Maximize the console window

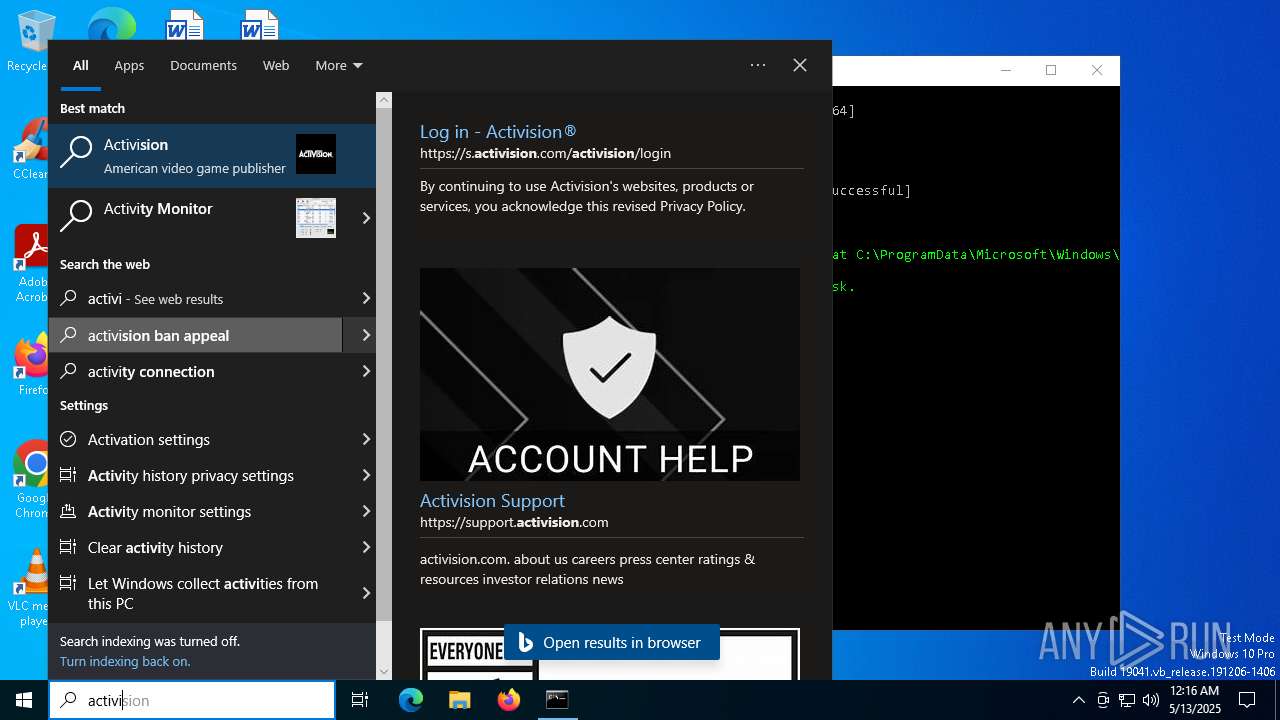tap(1051, 70)
